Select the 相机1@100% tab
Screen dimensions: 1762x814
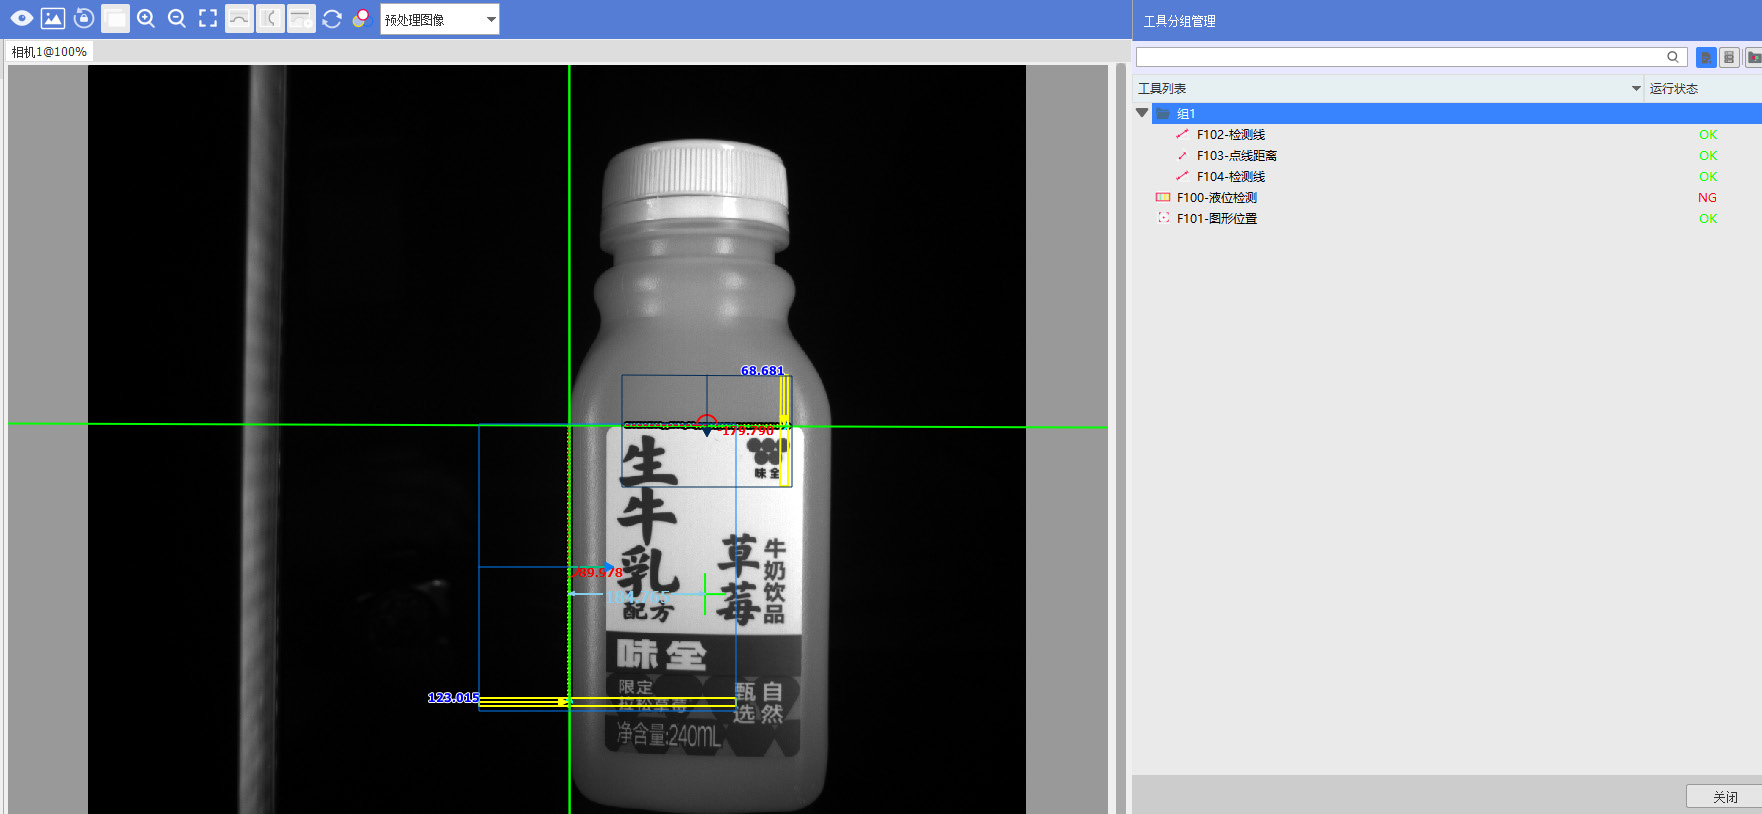point(49,52)
